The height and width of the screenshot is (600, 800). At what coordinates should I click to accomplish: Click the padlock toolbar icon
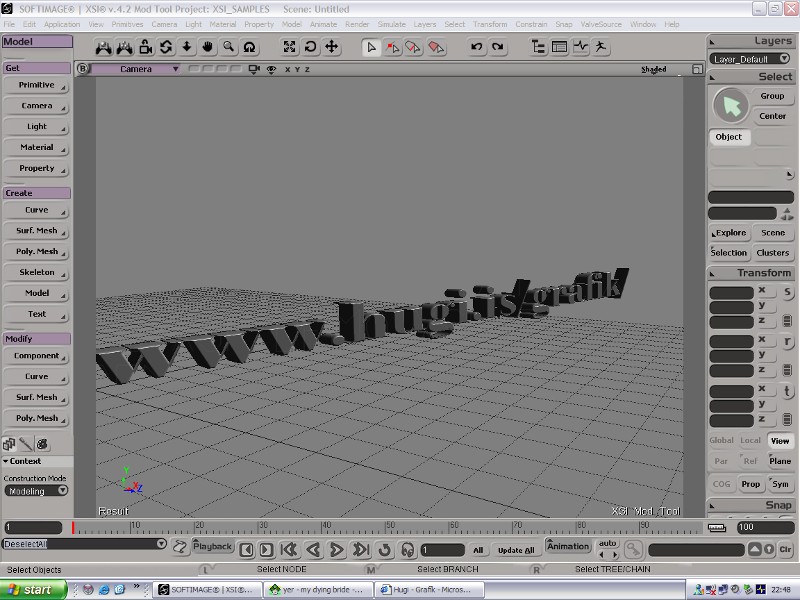[145, 47]
